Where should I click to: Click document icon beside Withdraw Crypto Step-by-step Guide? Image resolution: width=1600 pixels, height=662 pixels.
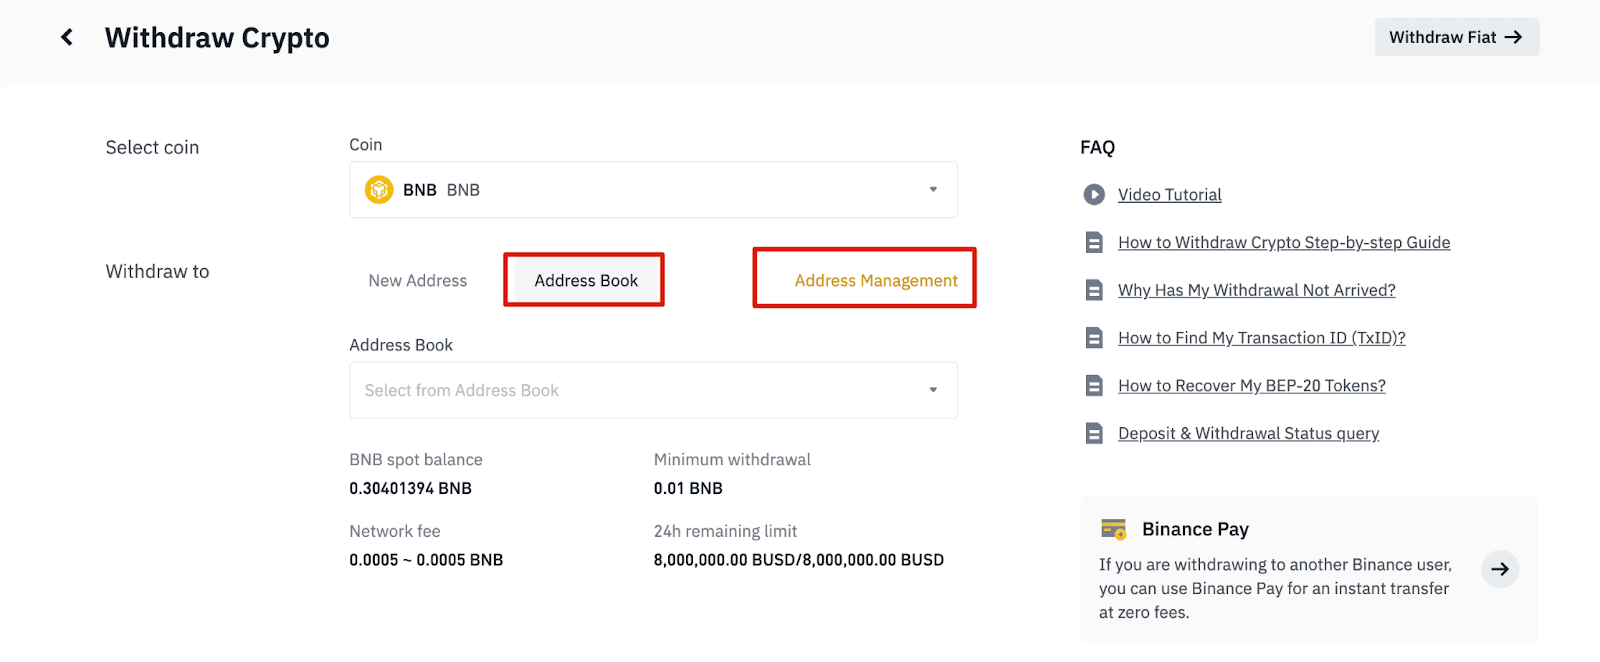click(1094, 243)
